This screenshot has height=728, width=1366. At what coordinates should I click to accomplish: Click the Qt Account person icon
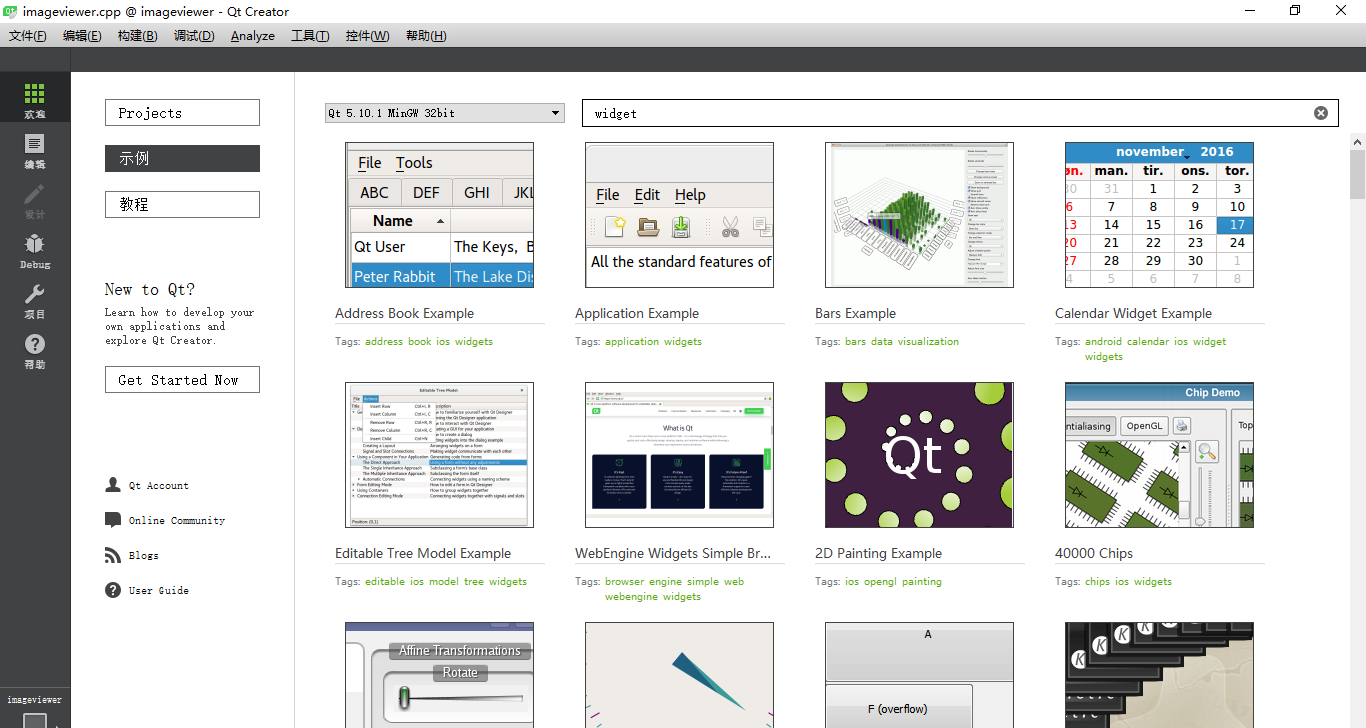click(113, 485)
